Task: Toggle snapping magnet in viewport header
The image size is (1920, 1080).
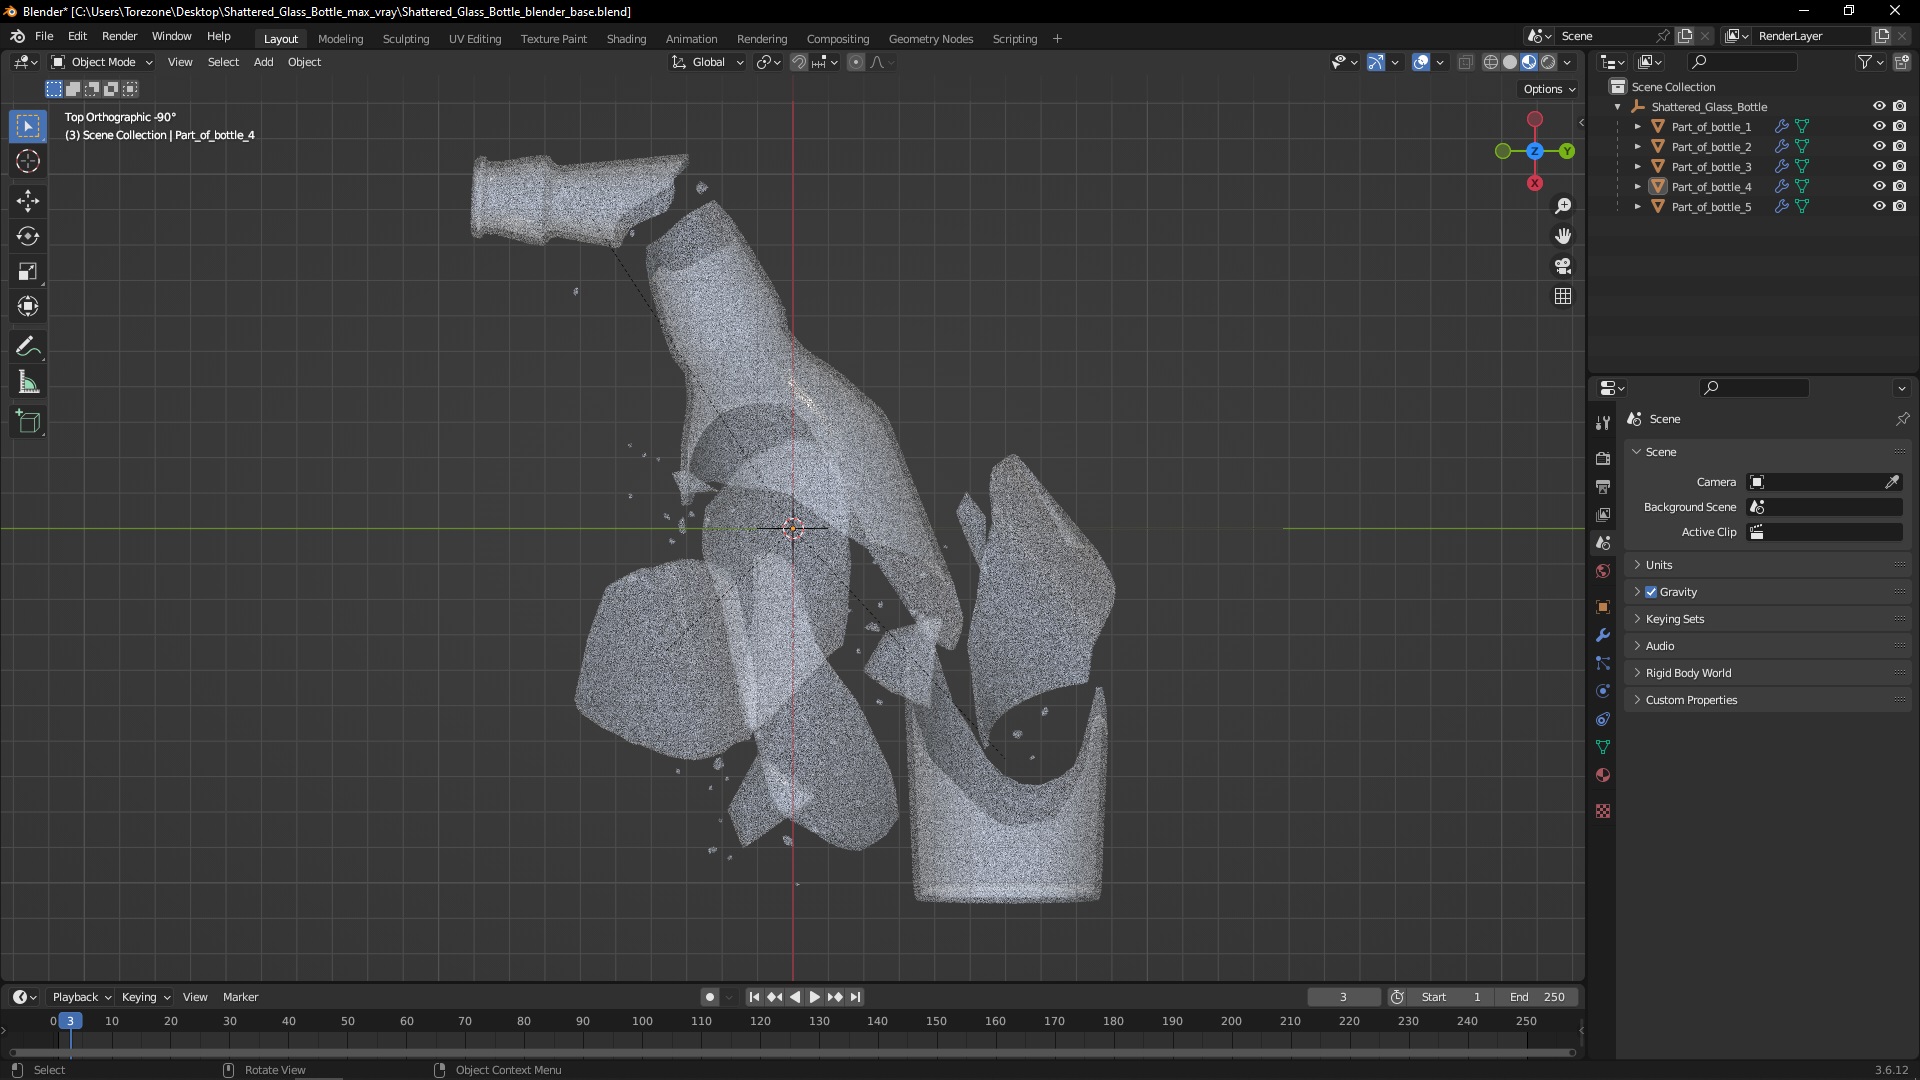Action: coord(798,62)
